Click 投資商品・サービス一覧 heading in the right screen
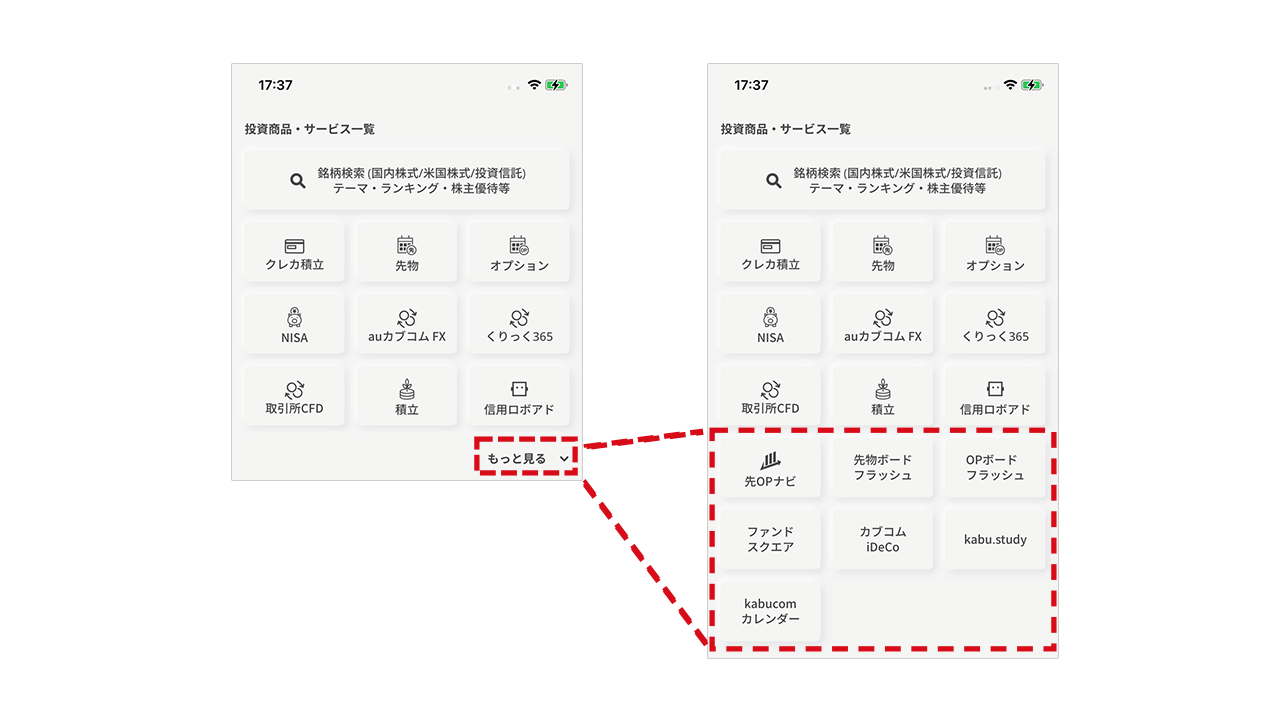This screenshot has width=1280, height=720. [x=786, y=129]
